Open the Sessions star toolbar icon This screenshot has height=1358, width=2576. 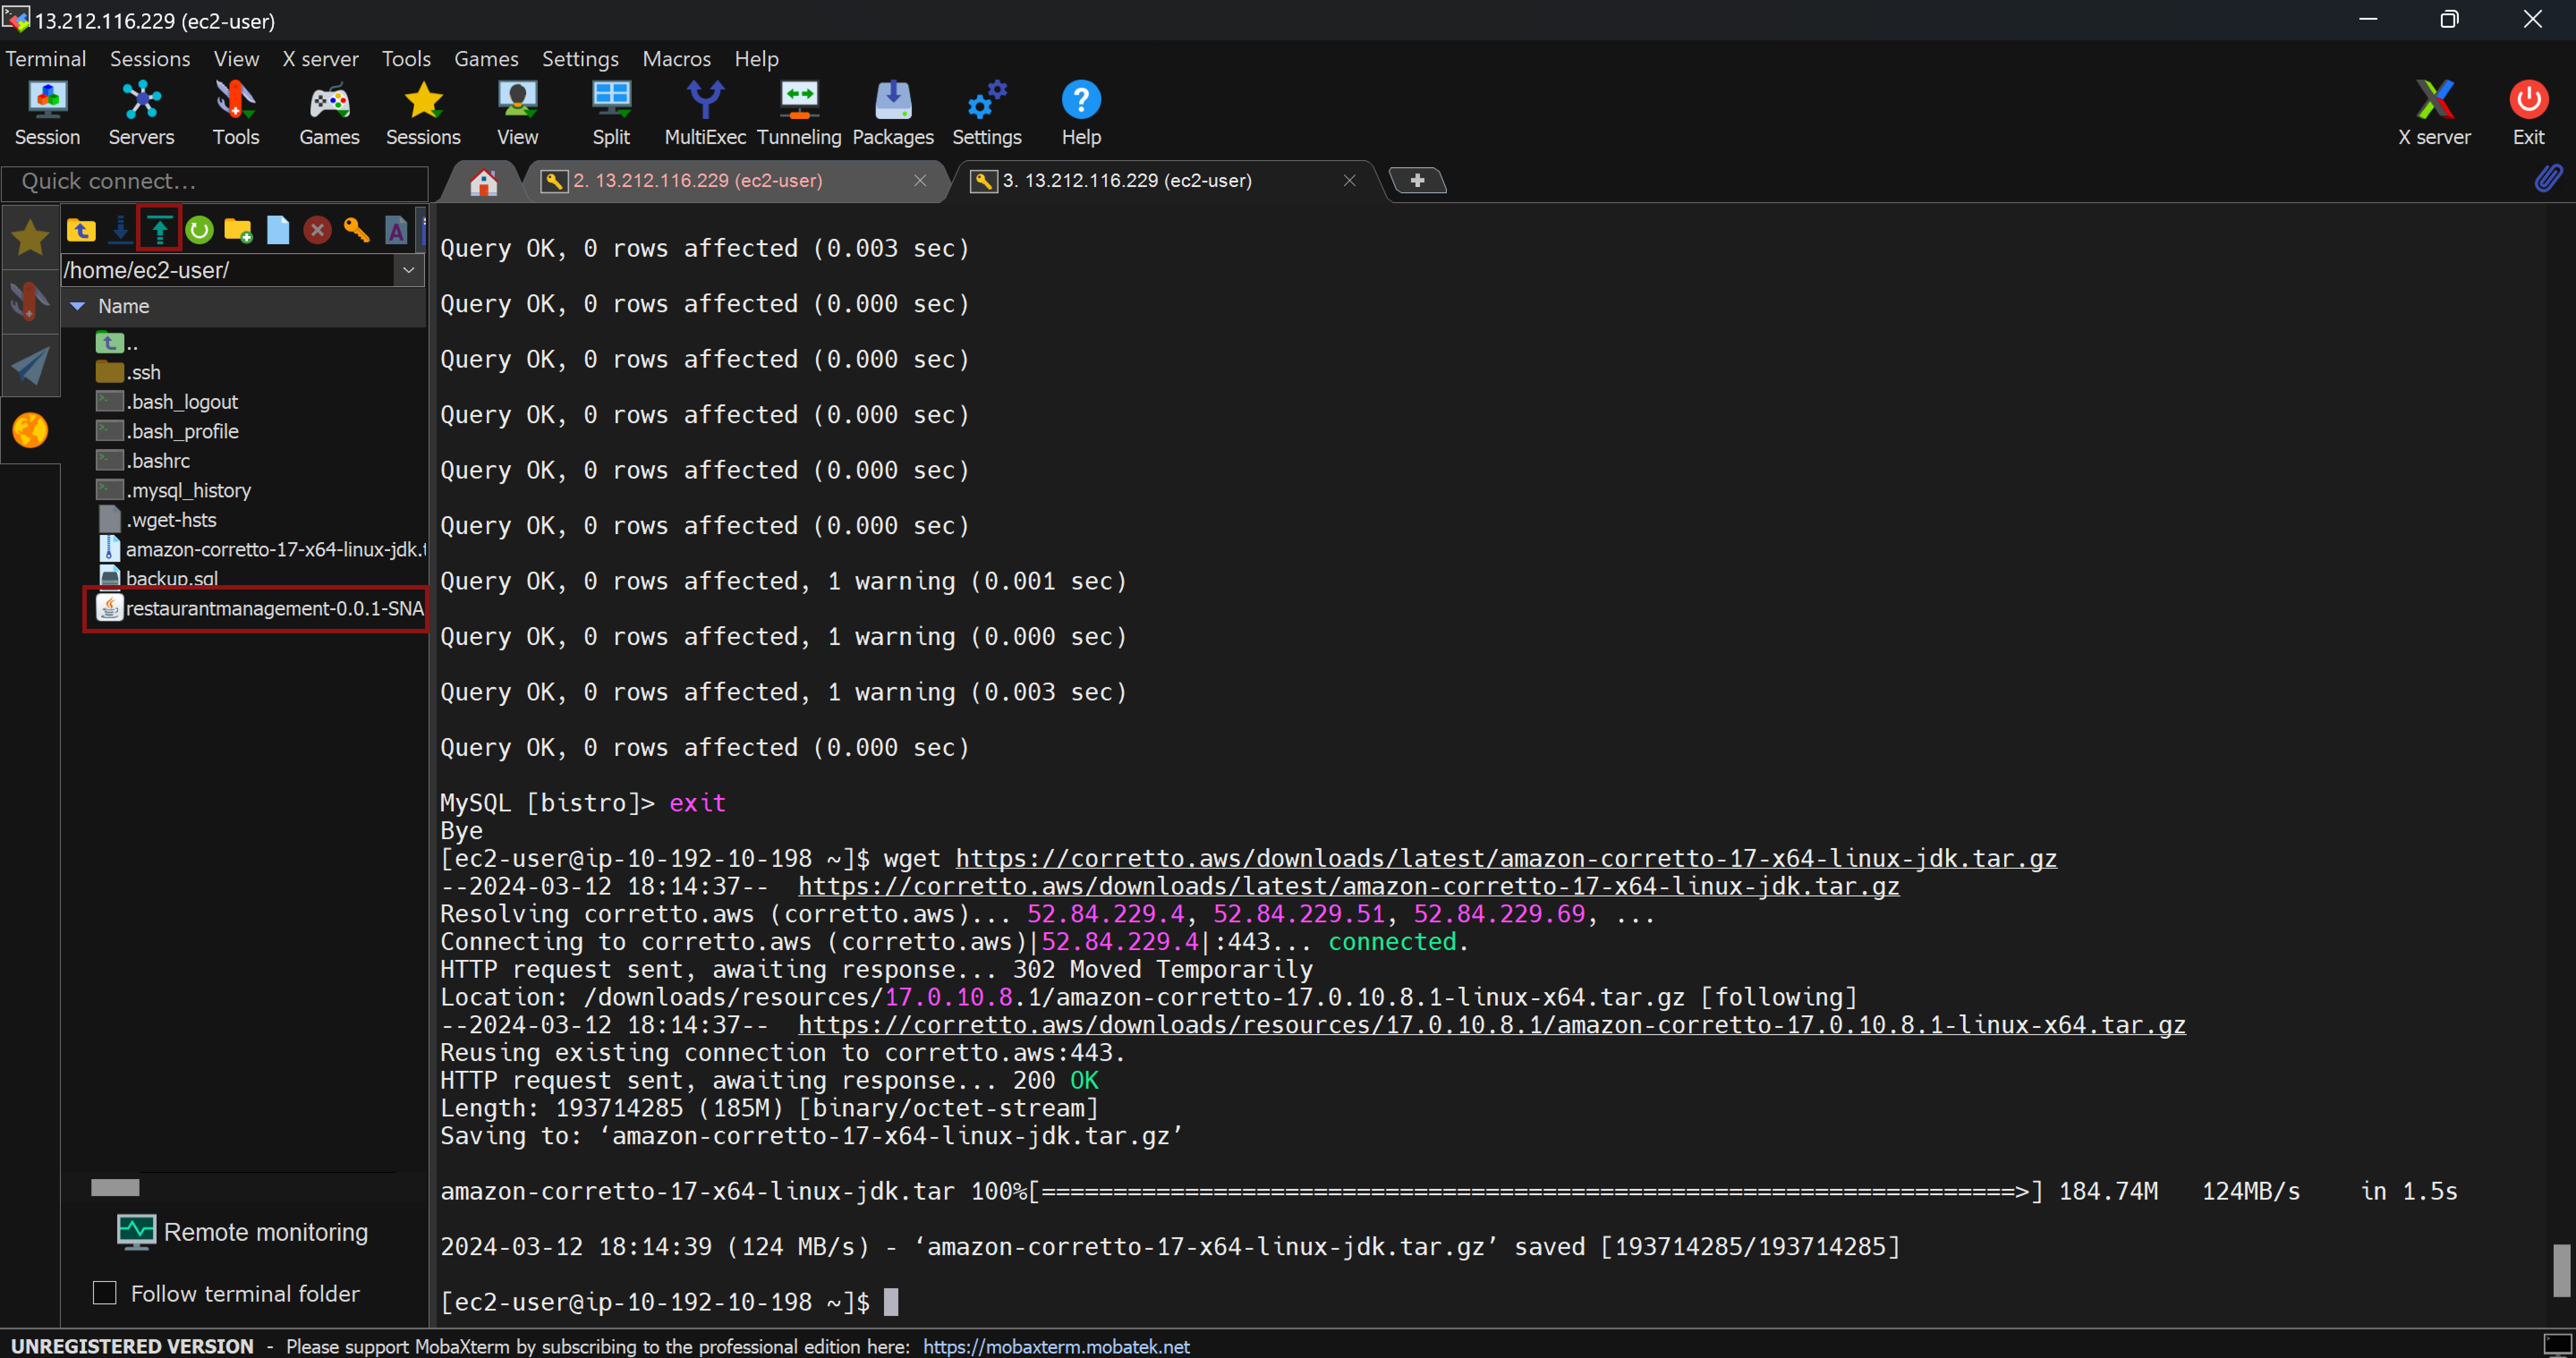(423, 113)
